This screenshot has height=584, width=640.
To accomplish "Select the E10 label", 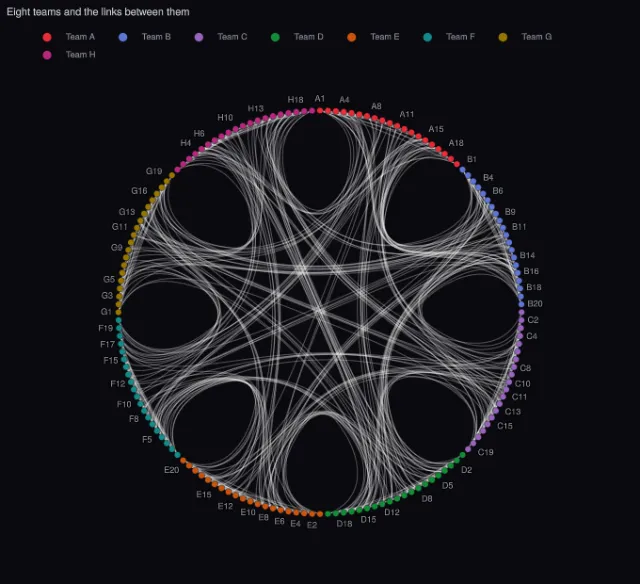I will (248, 512).
